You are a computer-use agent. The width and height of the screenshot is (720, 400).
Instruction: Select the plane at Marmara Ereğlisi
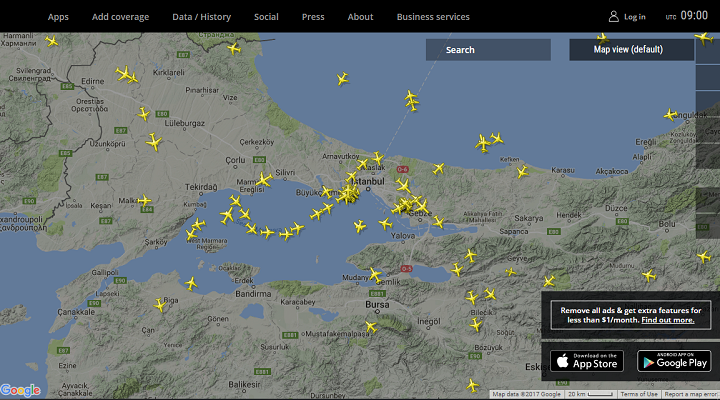(x=264, y=180)
